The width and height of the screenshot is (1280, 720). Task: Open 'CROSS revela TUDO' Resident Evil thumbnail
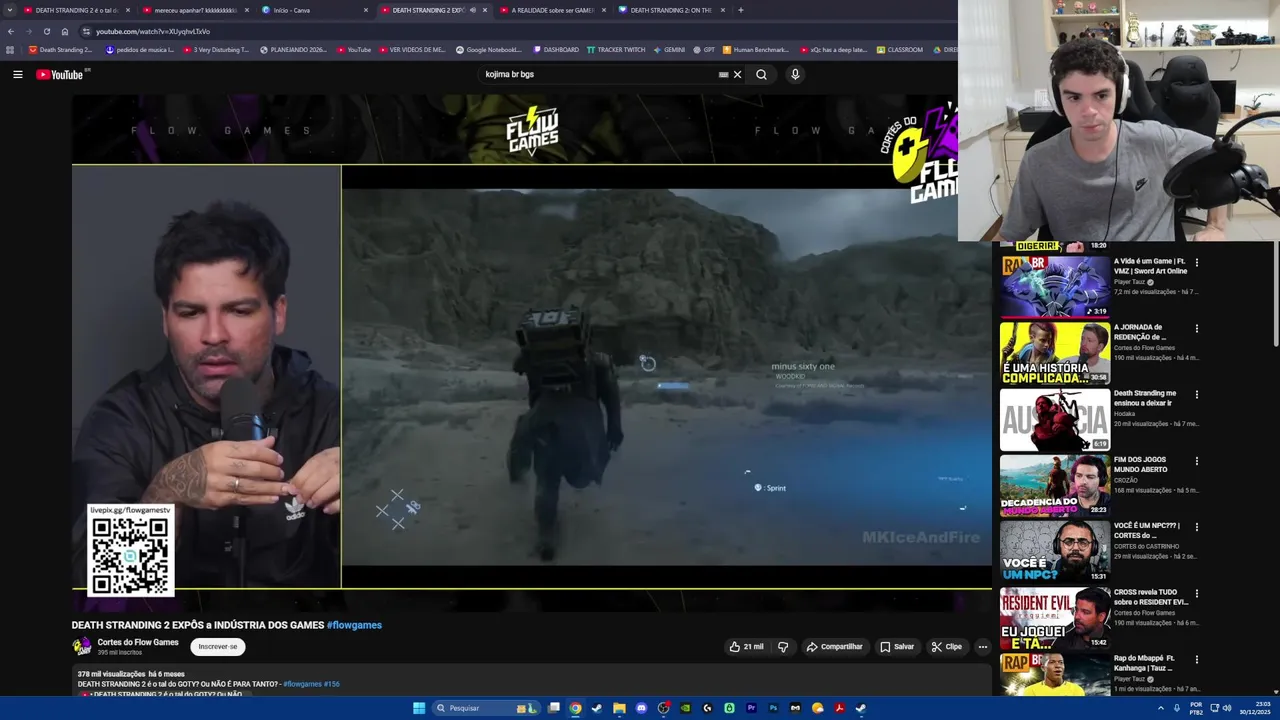[x=1054, y=618]
